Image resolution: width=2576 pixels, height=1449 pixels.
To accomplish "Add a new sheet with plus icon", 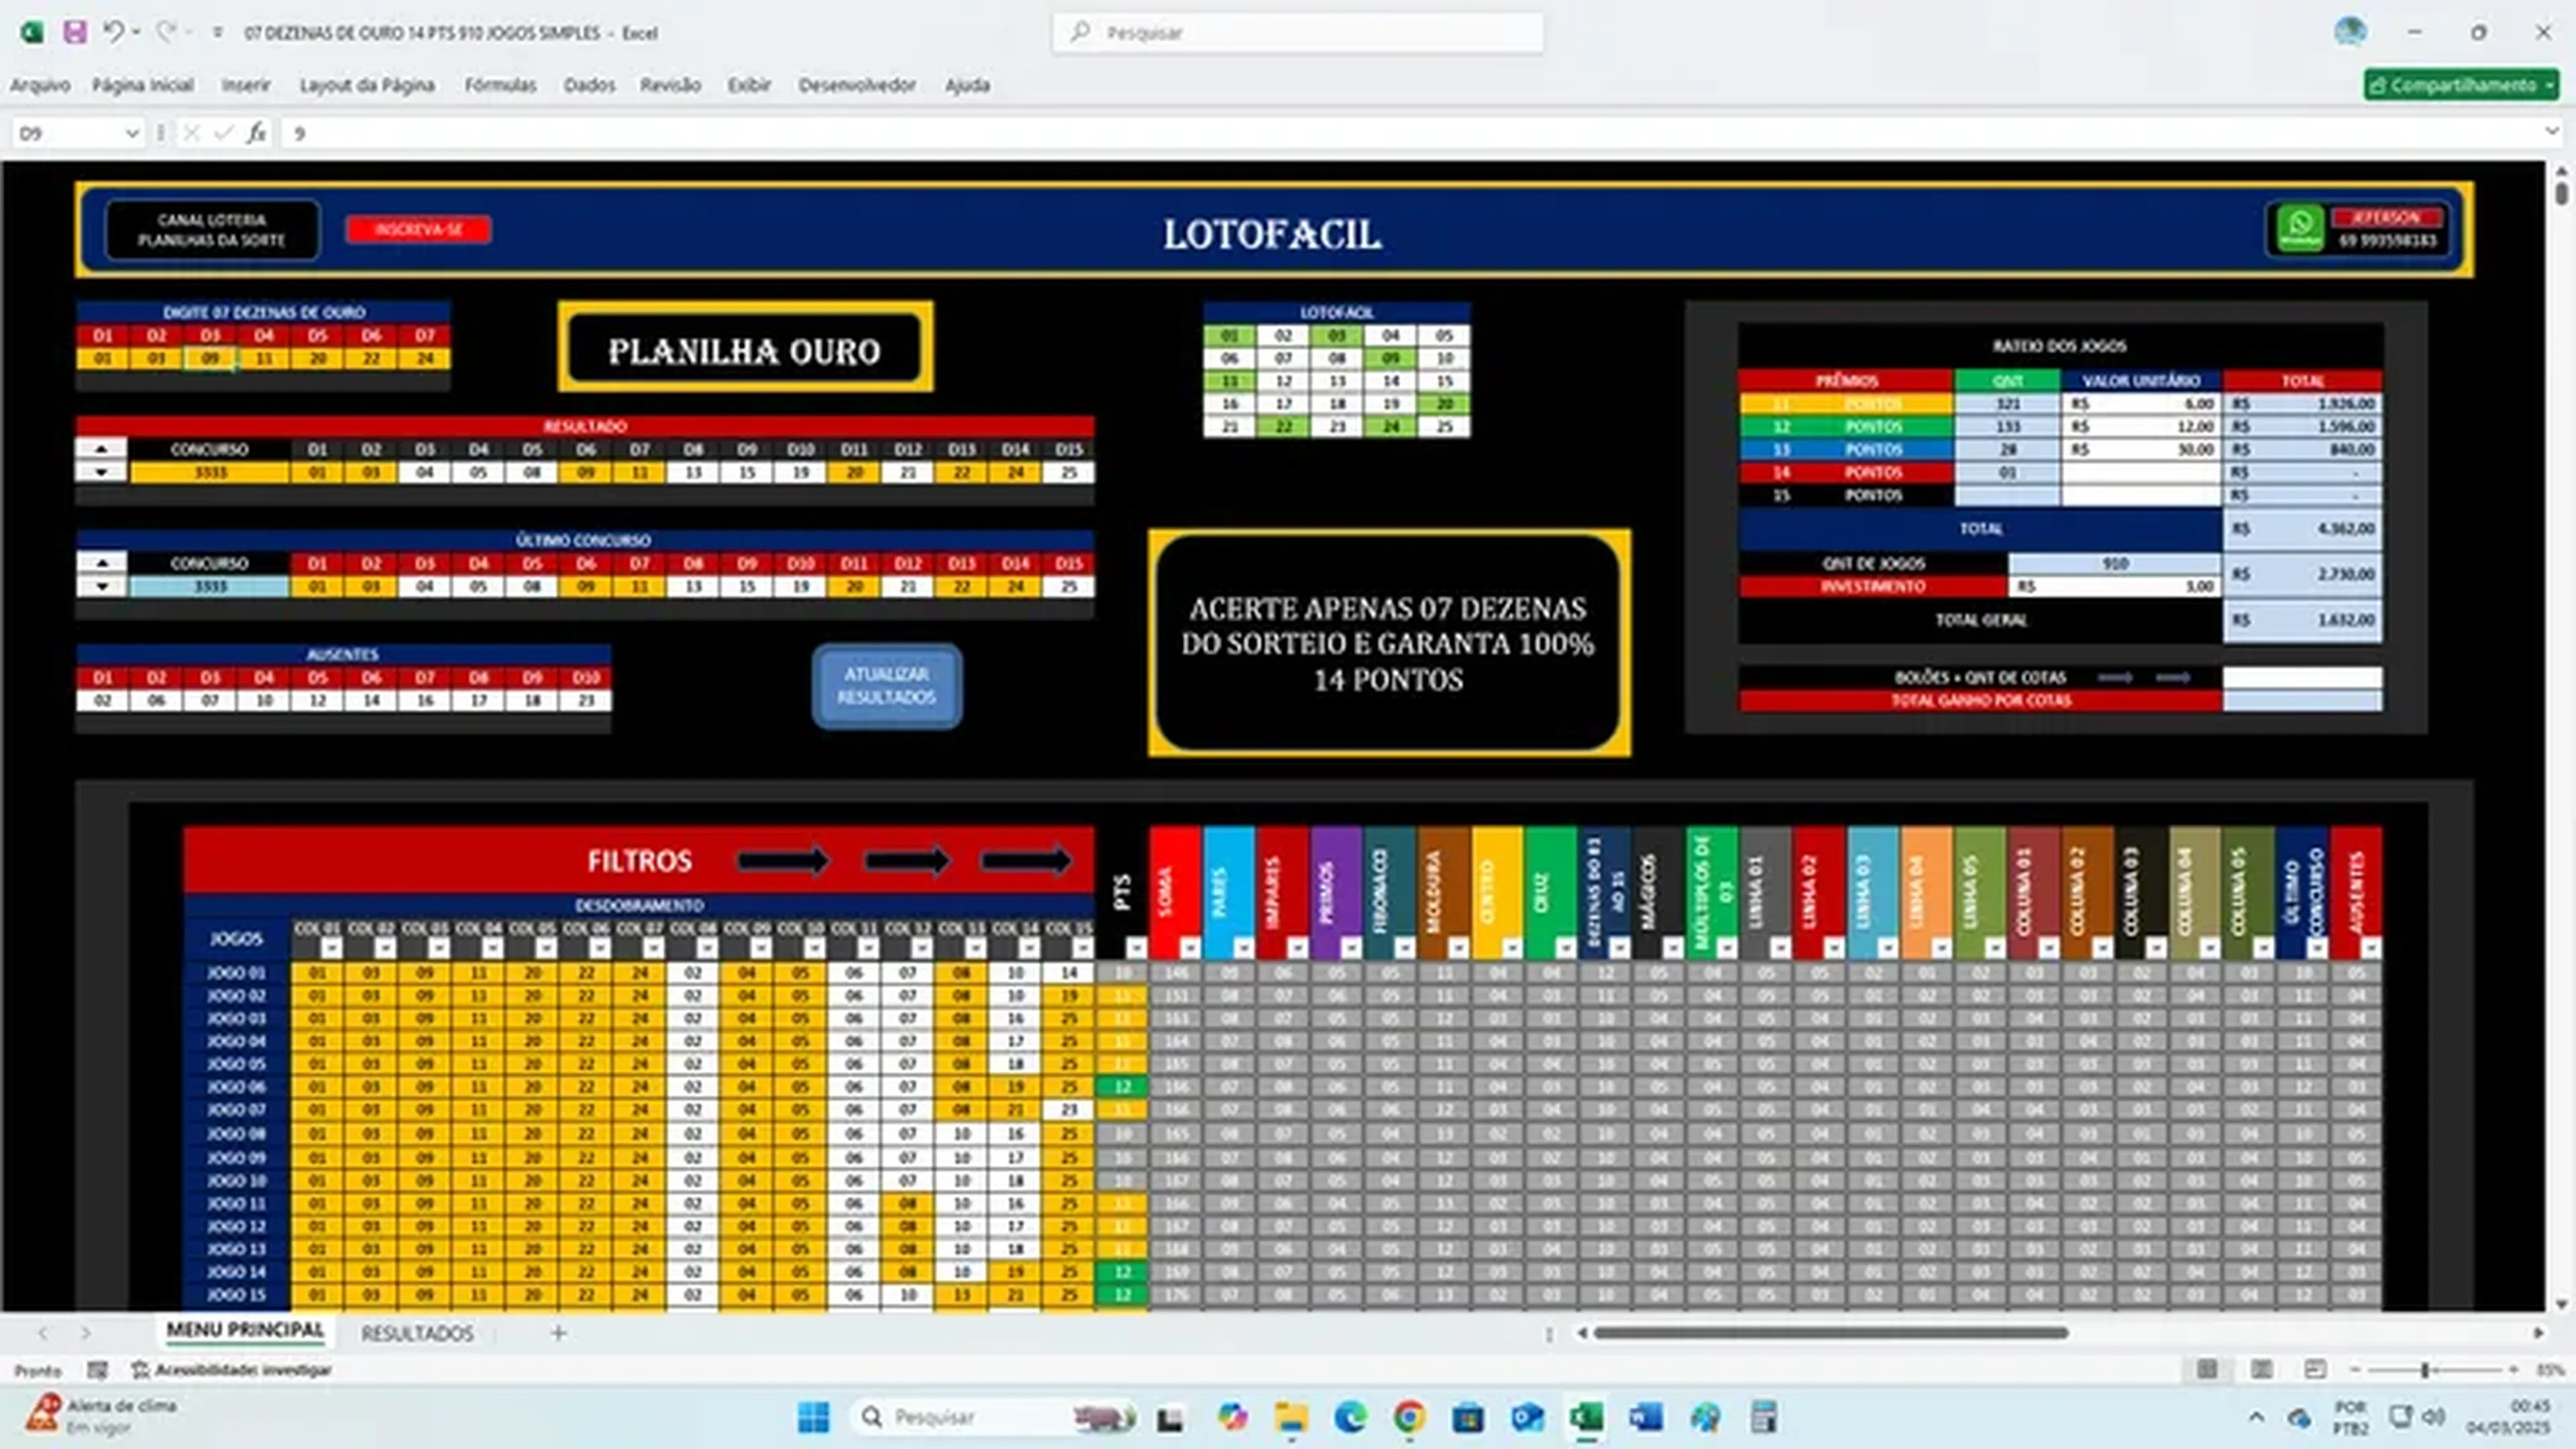I will [559, 1333].
